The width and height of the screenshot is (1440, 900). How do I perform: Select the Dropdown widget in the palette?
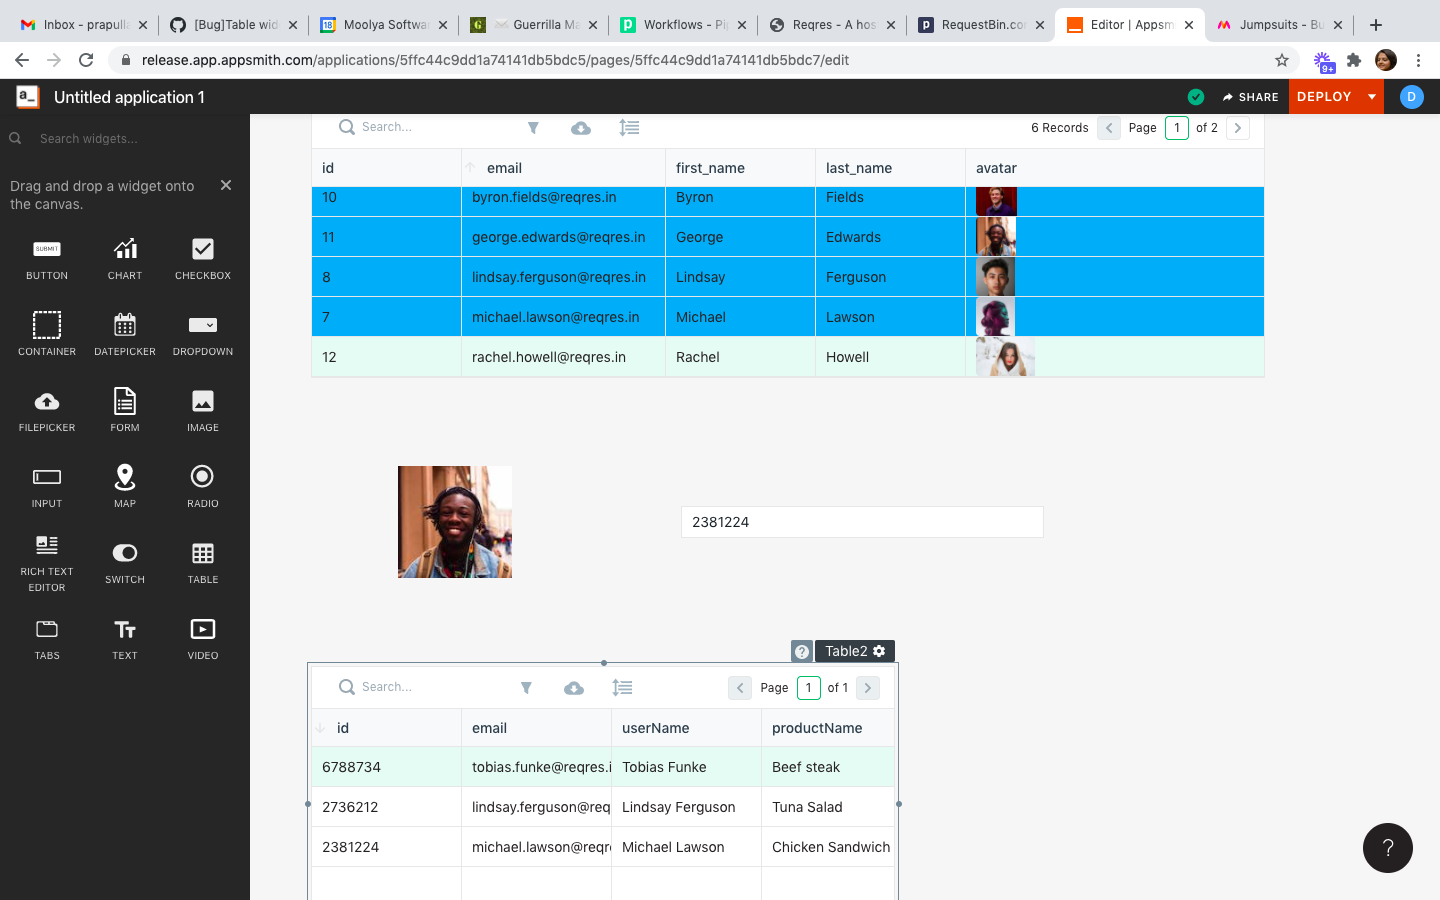coord(202,334)
